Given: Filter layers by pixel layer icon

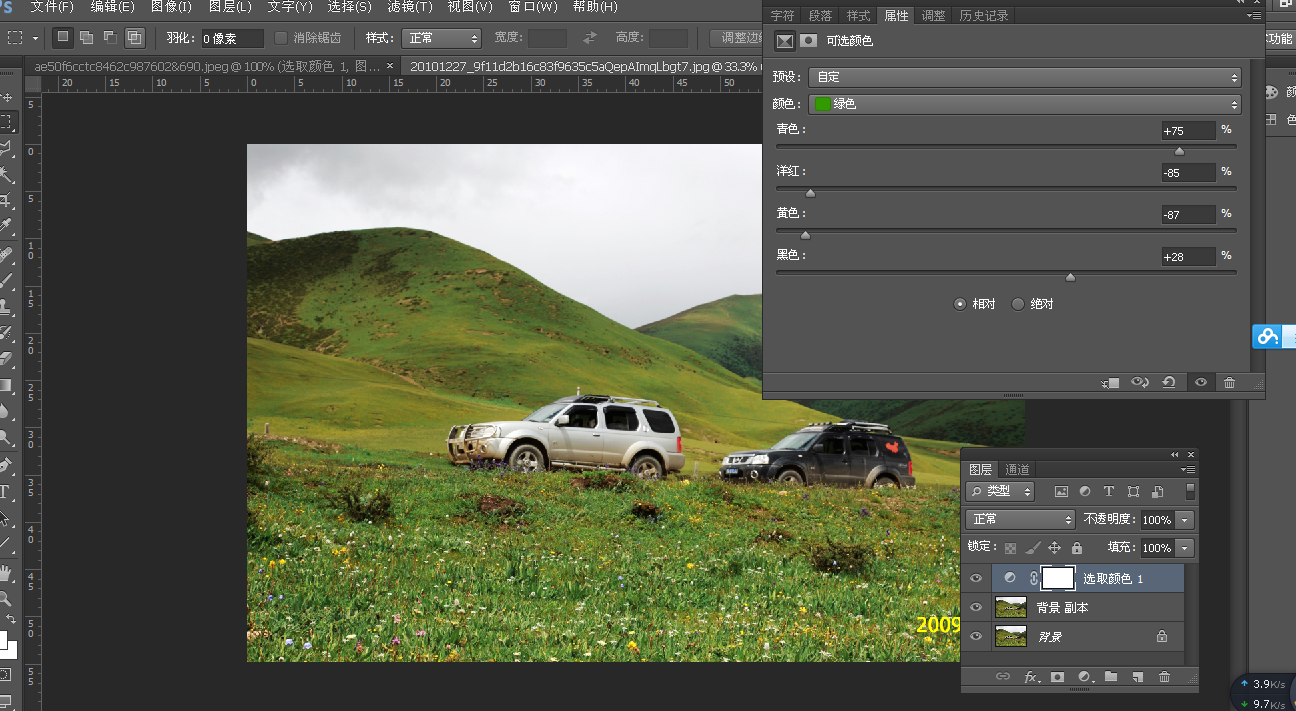Looking at the screenshot, I should coord(1061,491).
